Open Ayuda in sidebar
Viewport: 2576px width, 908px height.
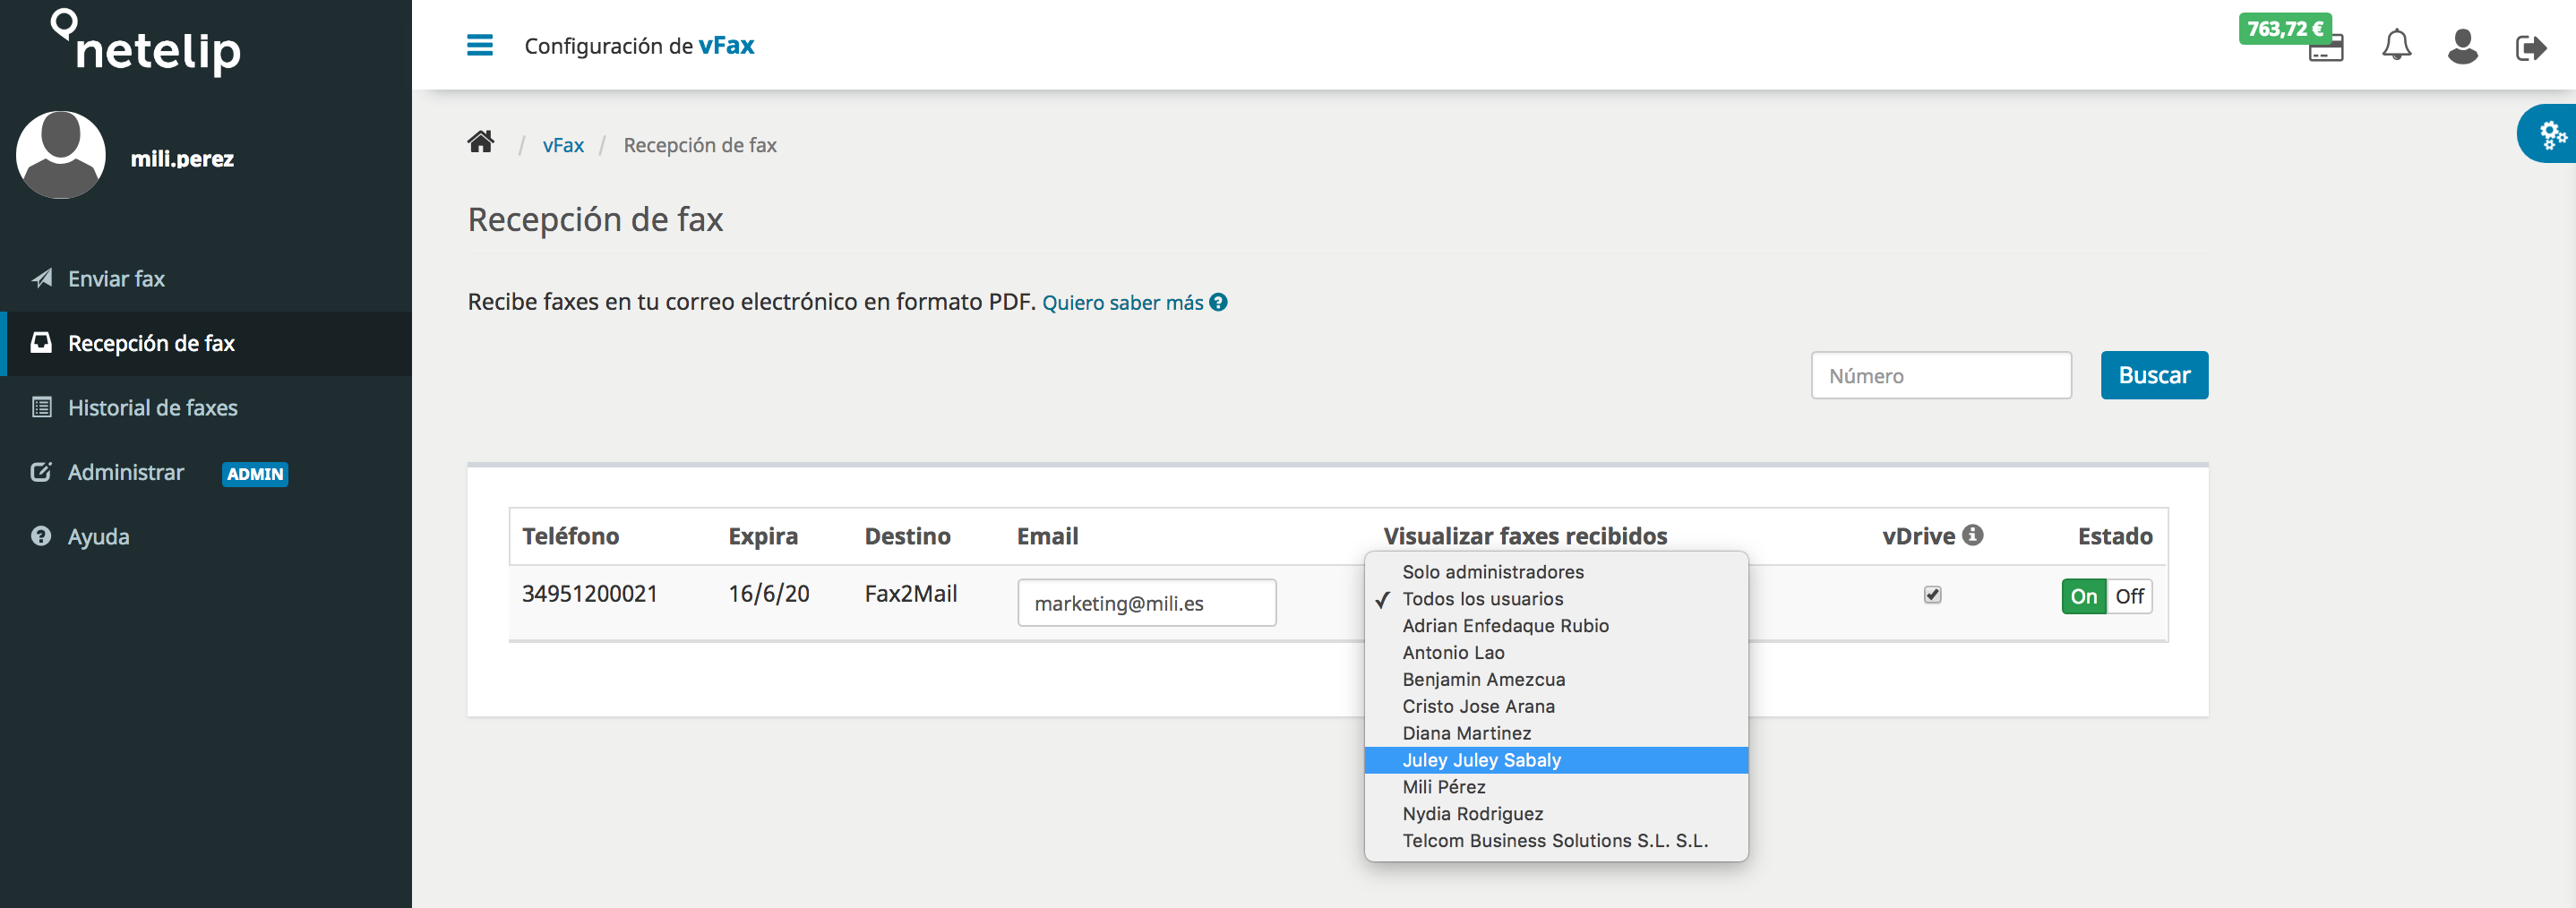(x=206, y=537)
